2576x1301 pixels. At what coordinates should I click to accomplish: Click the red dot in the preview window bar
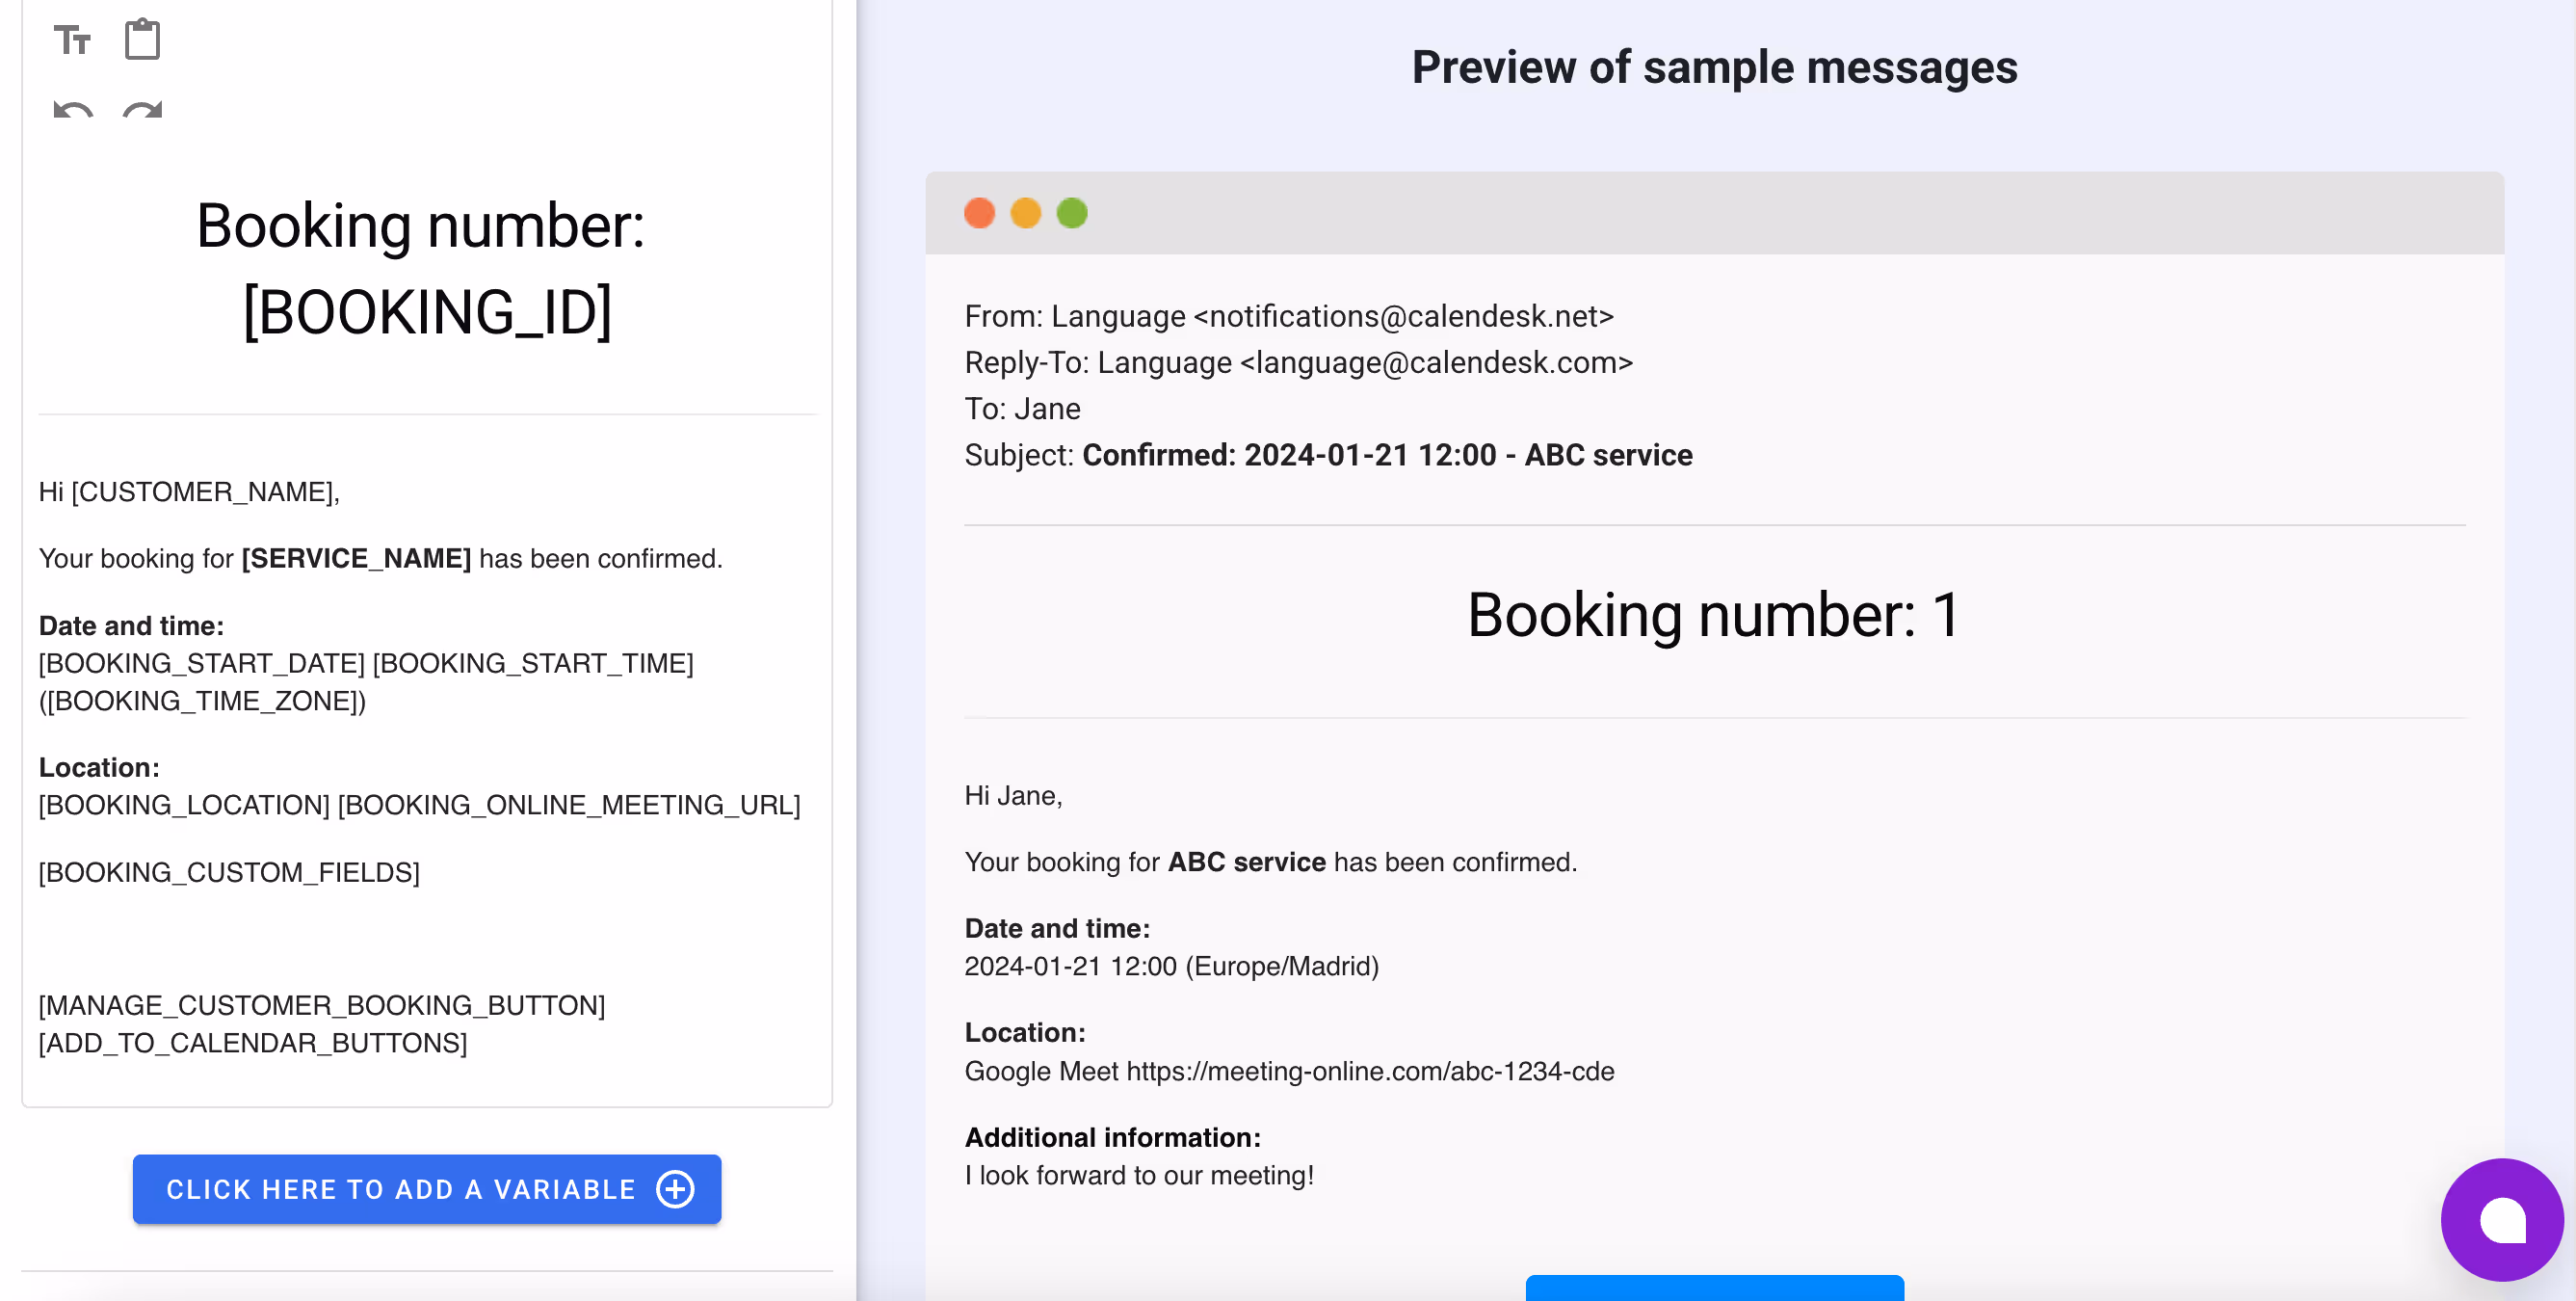(x=980, y=212)
